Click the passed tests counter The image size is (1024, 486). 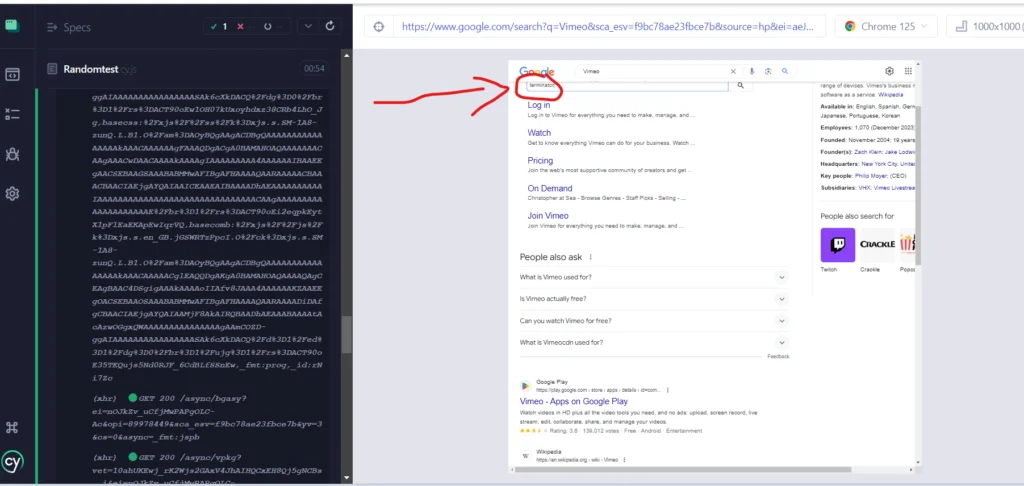point(217,27)
